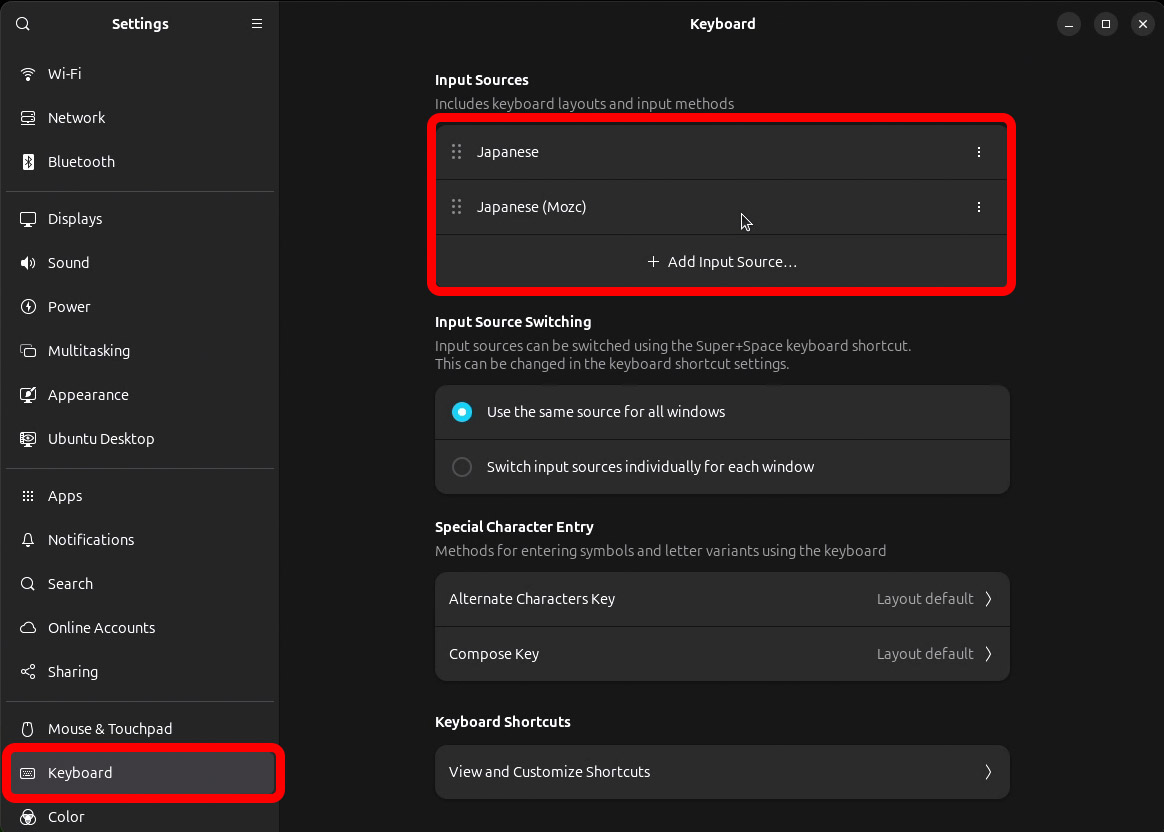Click chevron beside Compose Key Layout default
The width and height of the screenshot is (1164, 832).
[x=988, y=654]
